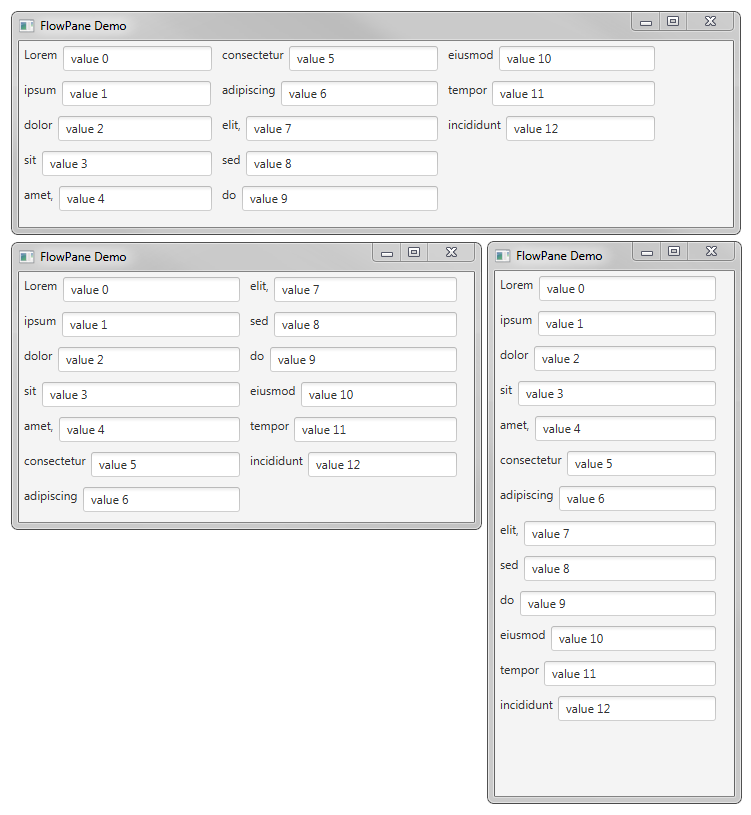This screenshot has width=751, height=815.
Task: Maximize the top FlowPane Demo window
Action: click(x=673, y=22)
